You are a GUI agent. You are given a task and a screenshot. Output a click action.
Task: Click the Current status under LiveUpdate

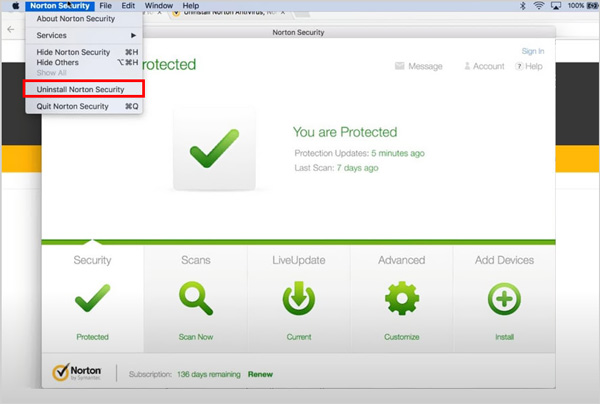pos(299,337)
